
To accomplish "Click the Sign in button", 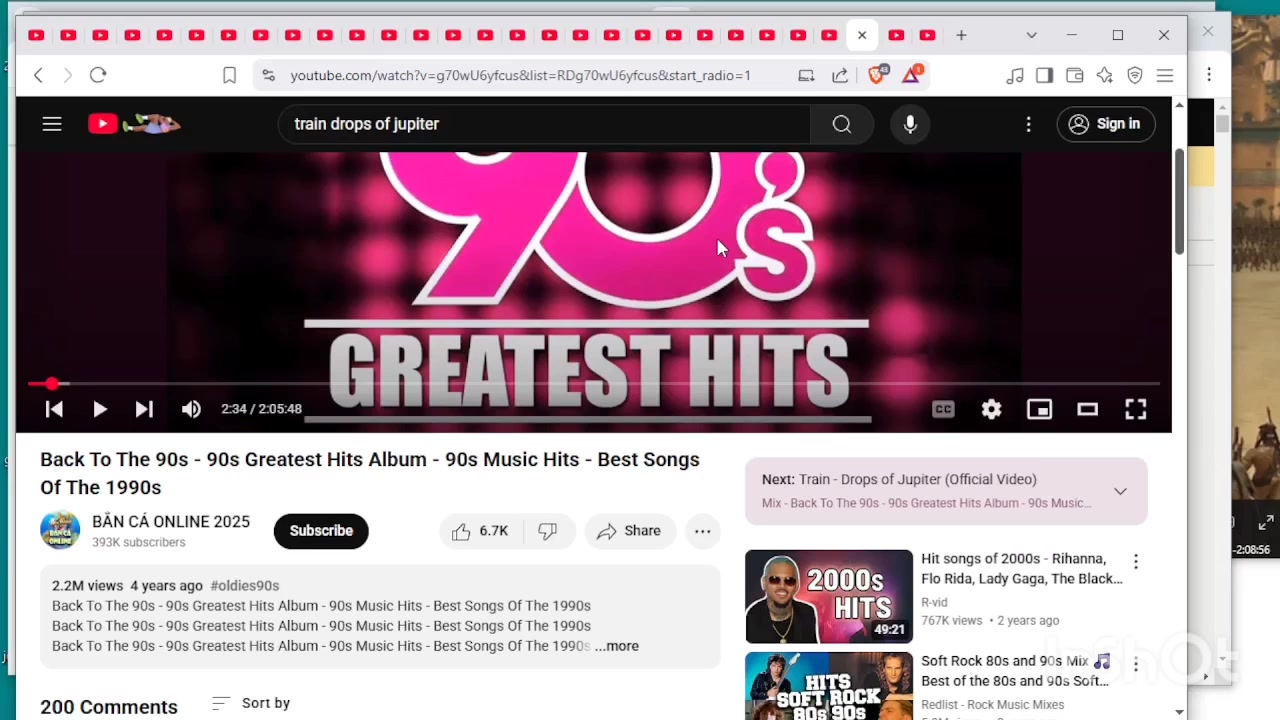I will click(1104, 124).
